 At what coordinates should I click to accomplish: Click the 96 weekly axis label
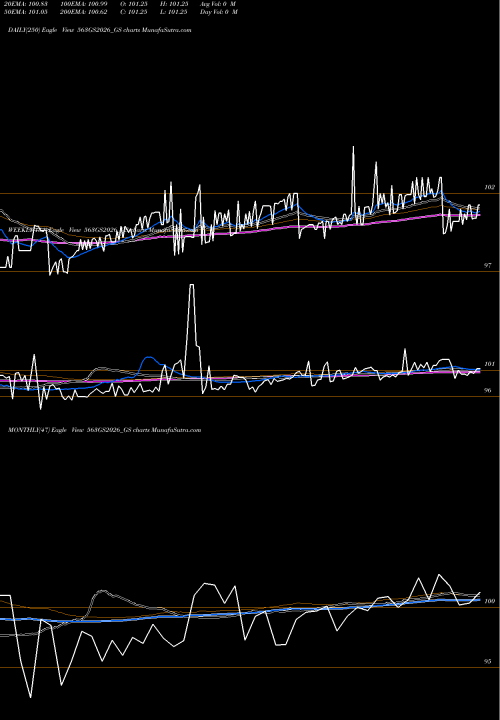[488, 390]
